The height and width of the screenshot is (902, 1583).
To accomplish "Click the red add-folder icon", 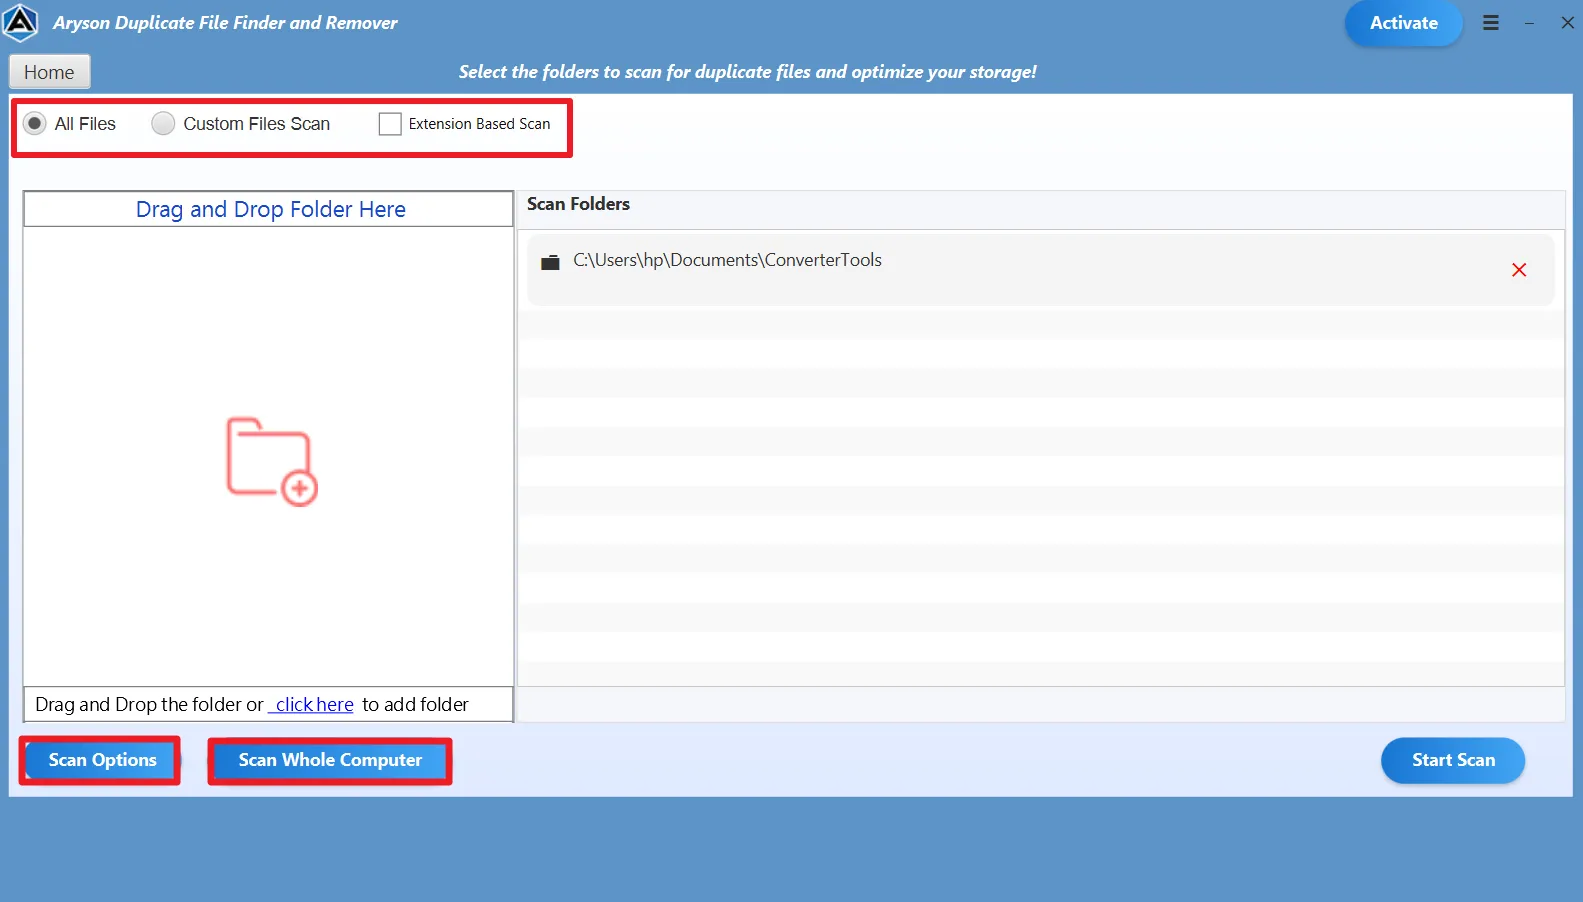I will tap(271, 462).
